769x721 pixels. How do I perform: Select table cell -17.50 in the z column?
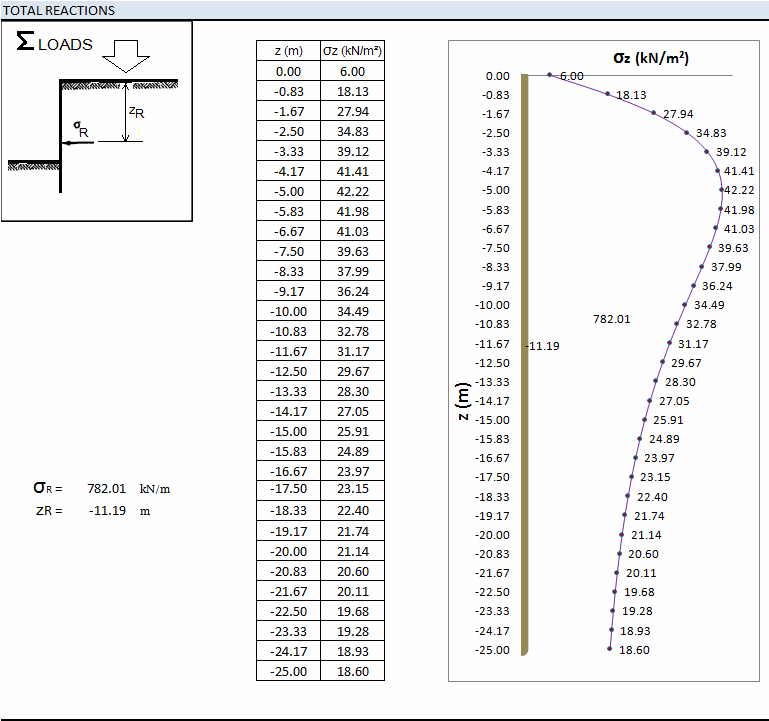(x=288, y=489)
